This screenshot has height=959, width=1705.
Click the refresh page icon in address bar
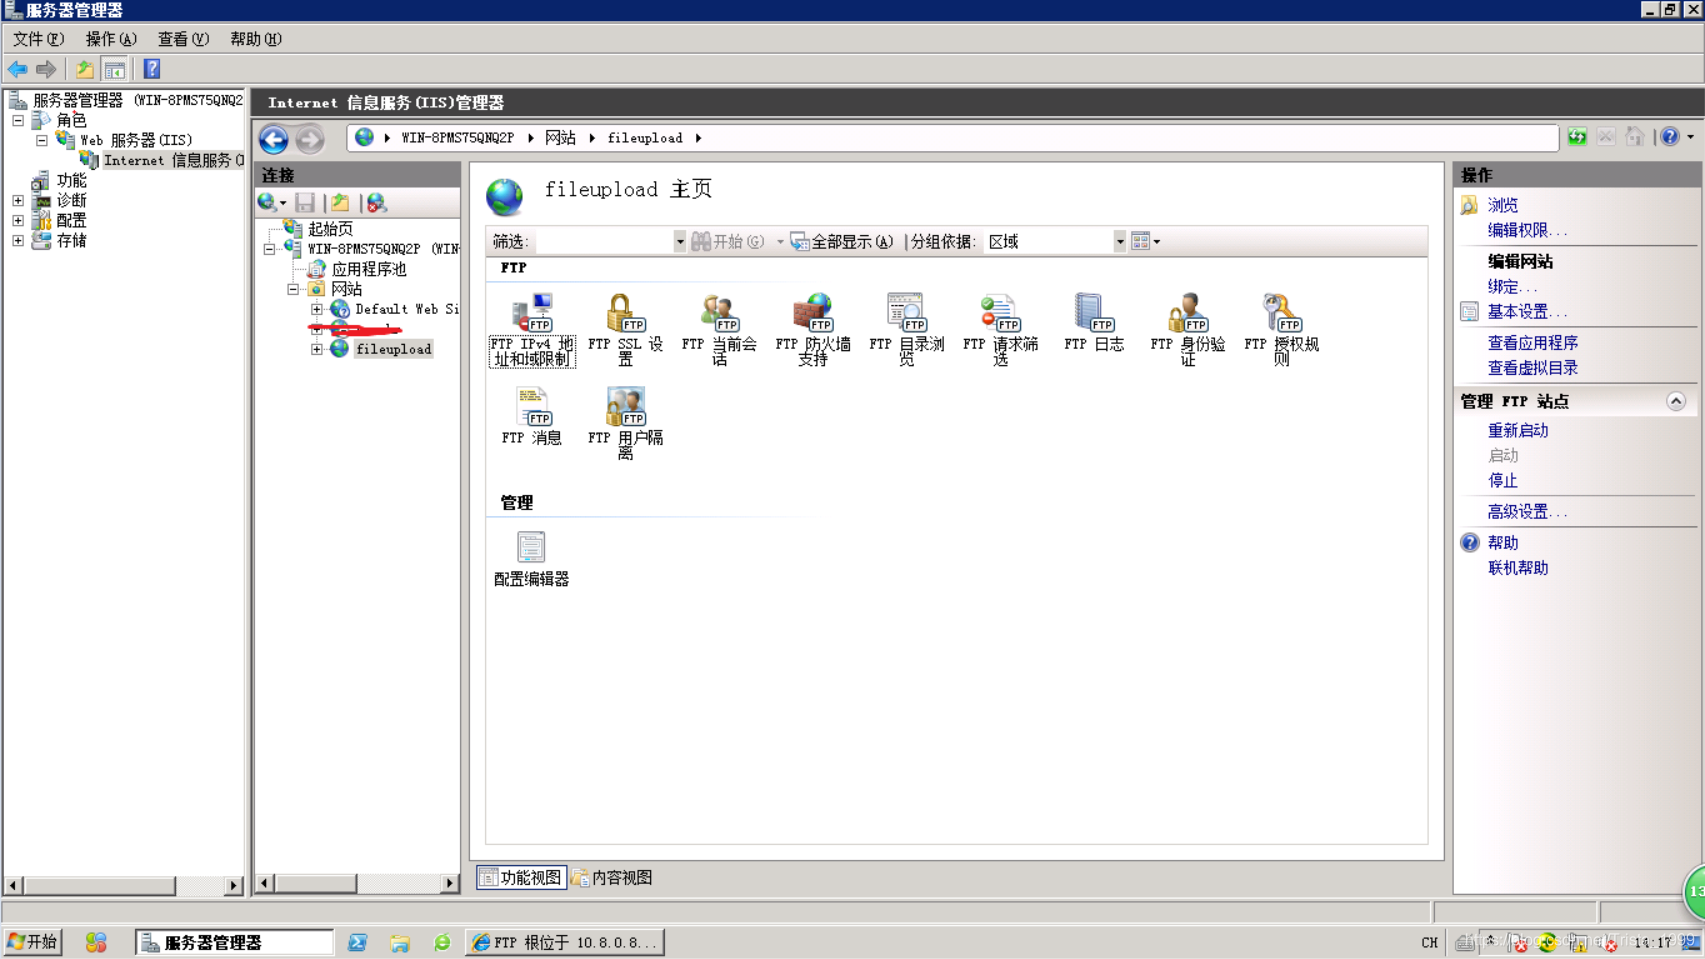click(x=1577, y=137)
